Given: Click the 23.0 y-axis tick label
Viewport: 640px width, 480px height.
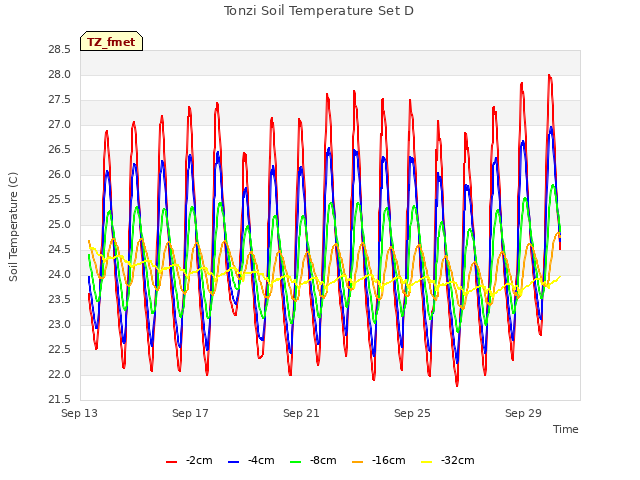Looking at the screenshot, I should pyautogui.click(x=60, y=325).
